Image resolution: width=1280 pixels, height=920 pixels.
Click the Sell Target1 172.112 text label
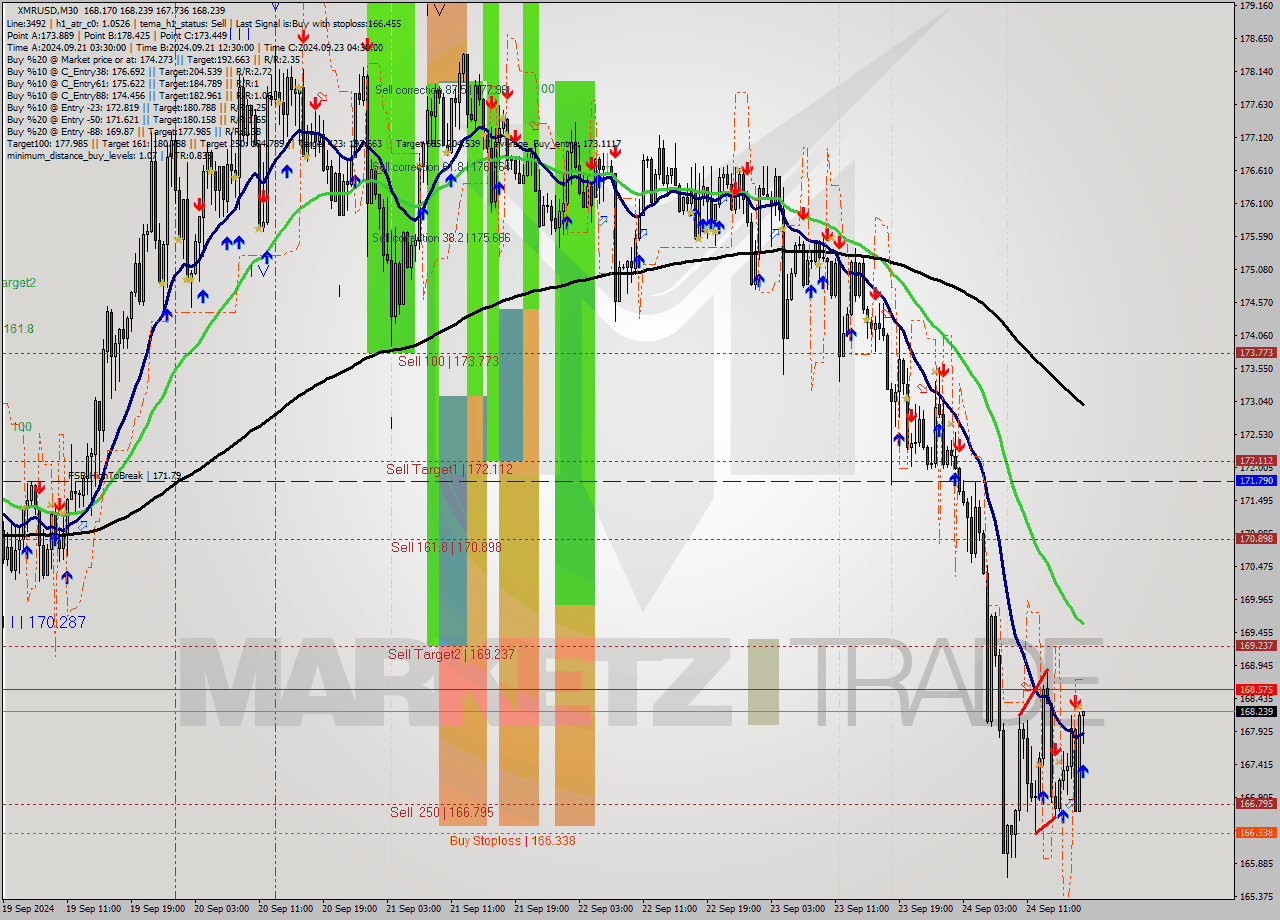437,468
